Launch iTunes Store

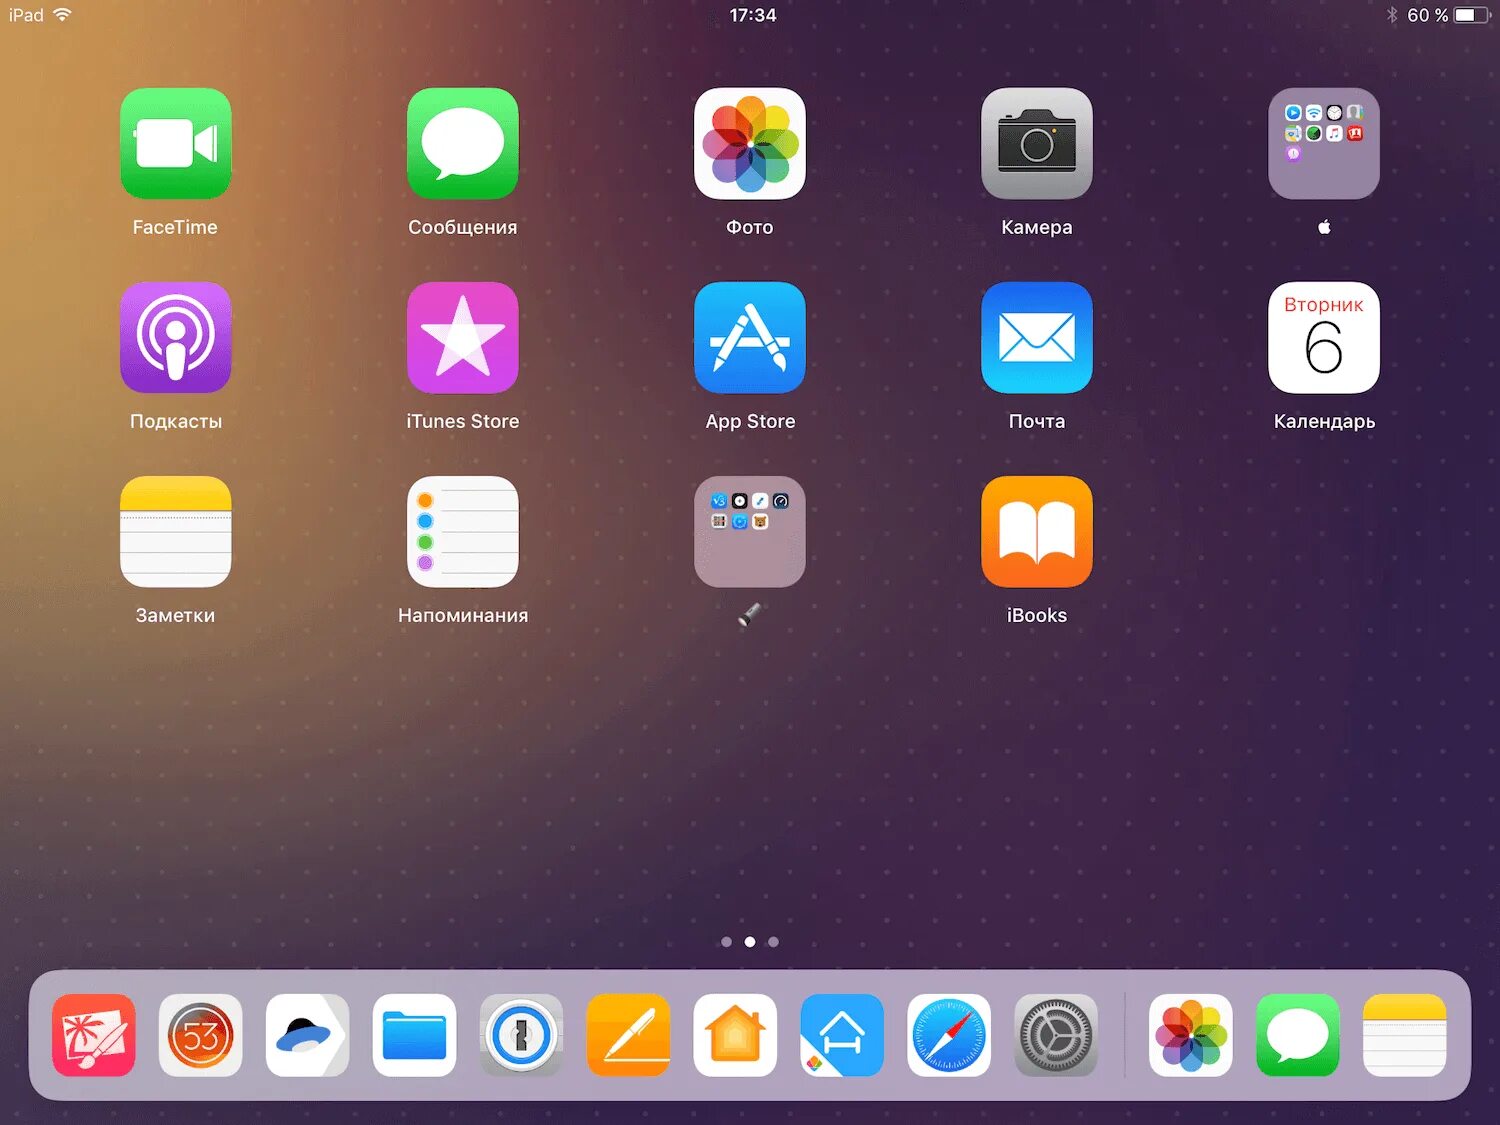coord(463,337)
